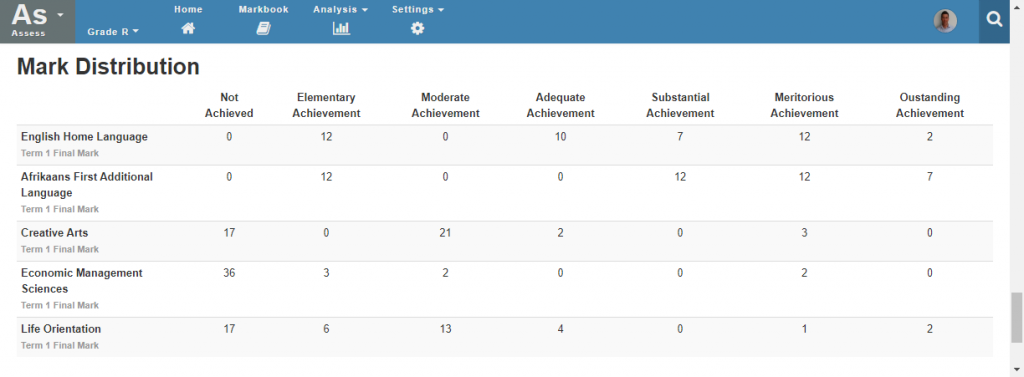Screen dimensions: 1024x377
Task: Open the Settings menu
Action: tap(418, 9)
